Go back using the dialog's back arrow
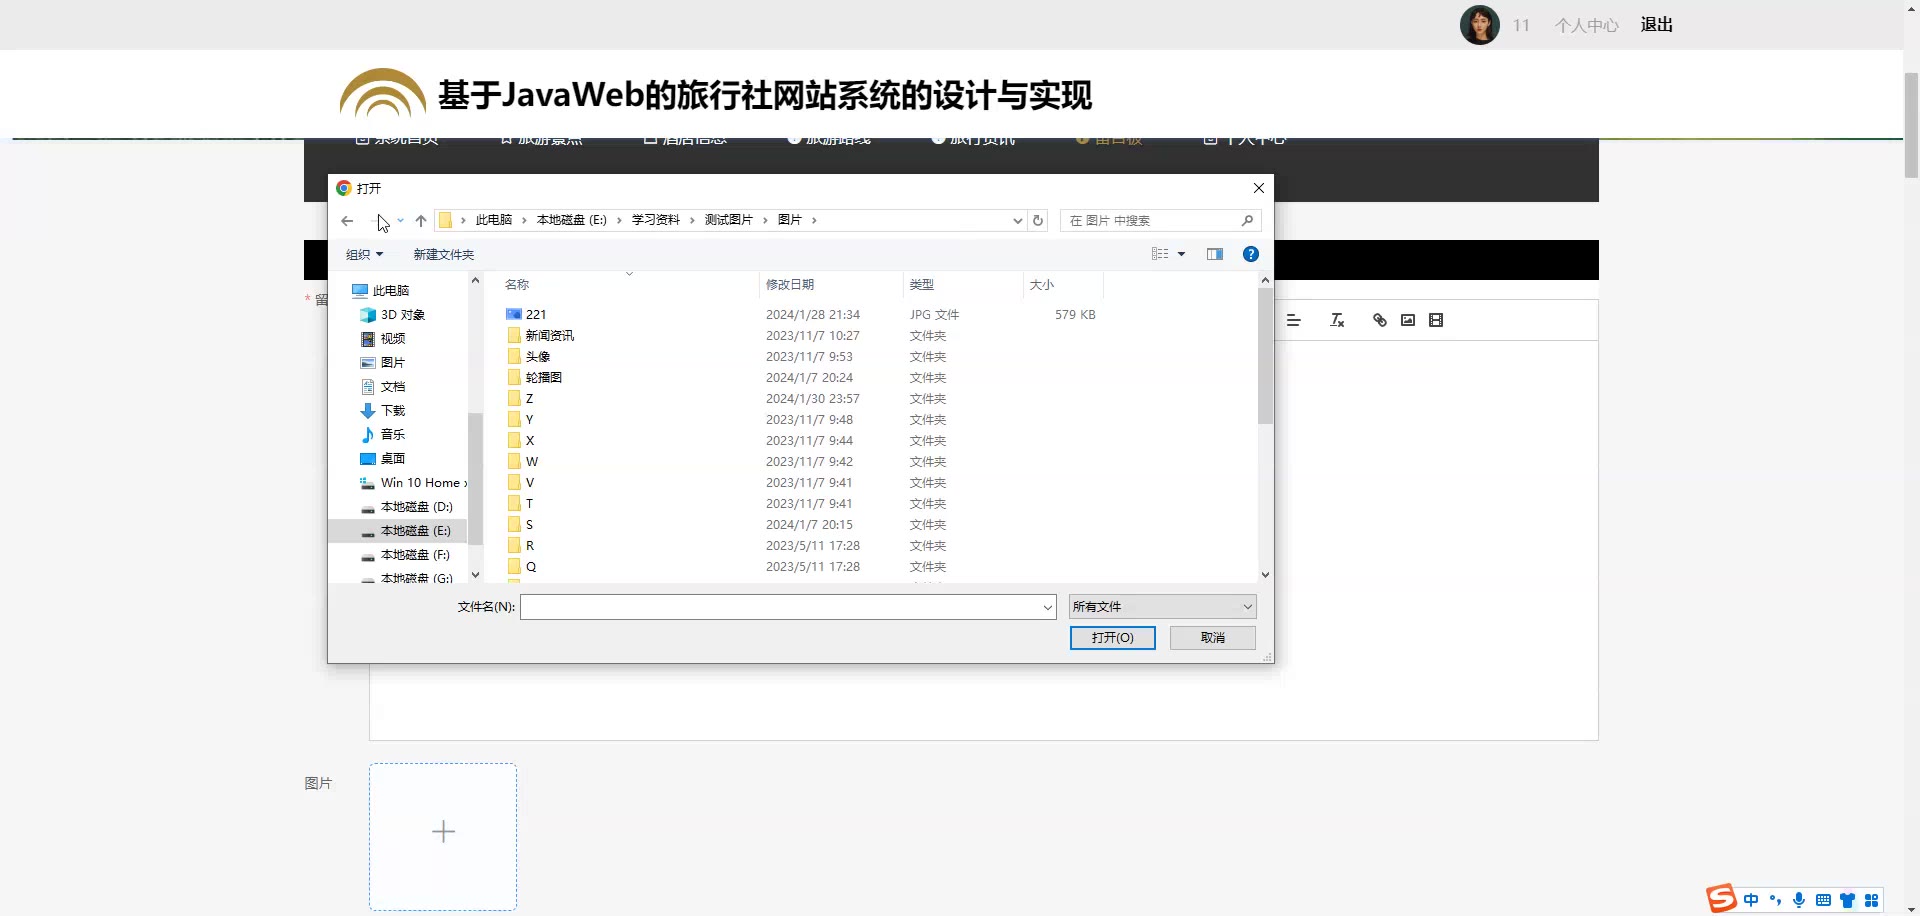The image size is (1920, 916). (347, 221)
